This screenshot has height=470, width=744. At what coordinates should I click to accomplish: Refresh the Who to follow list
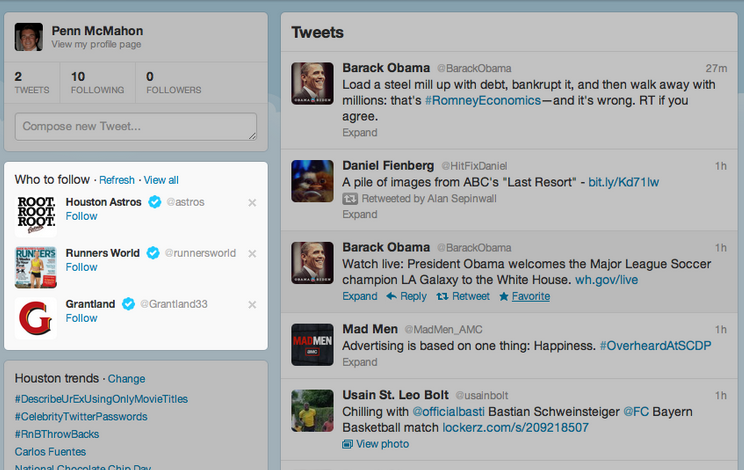(x=117, y=180)
